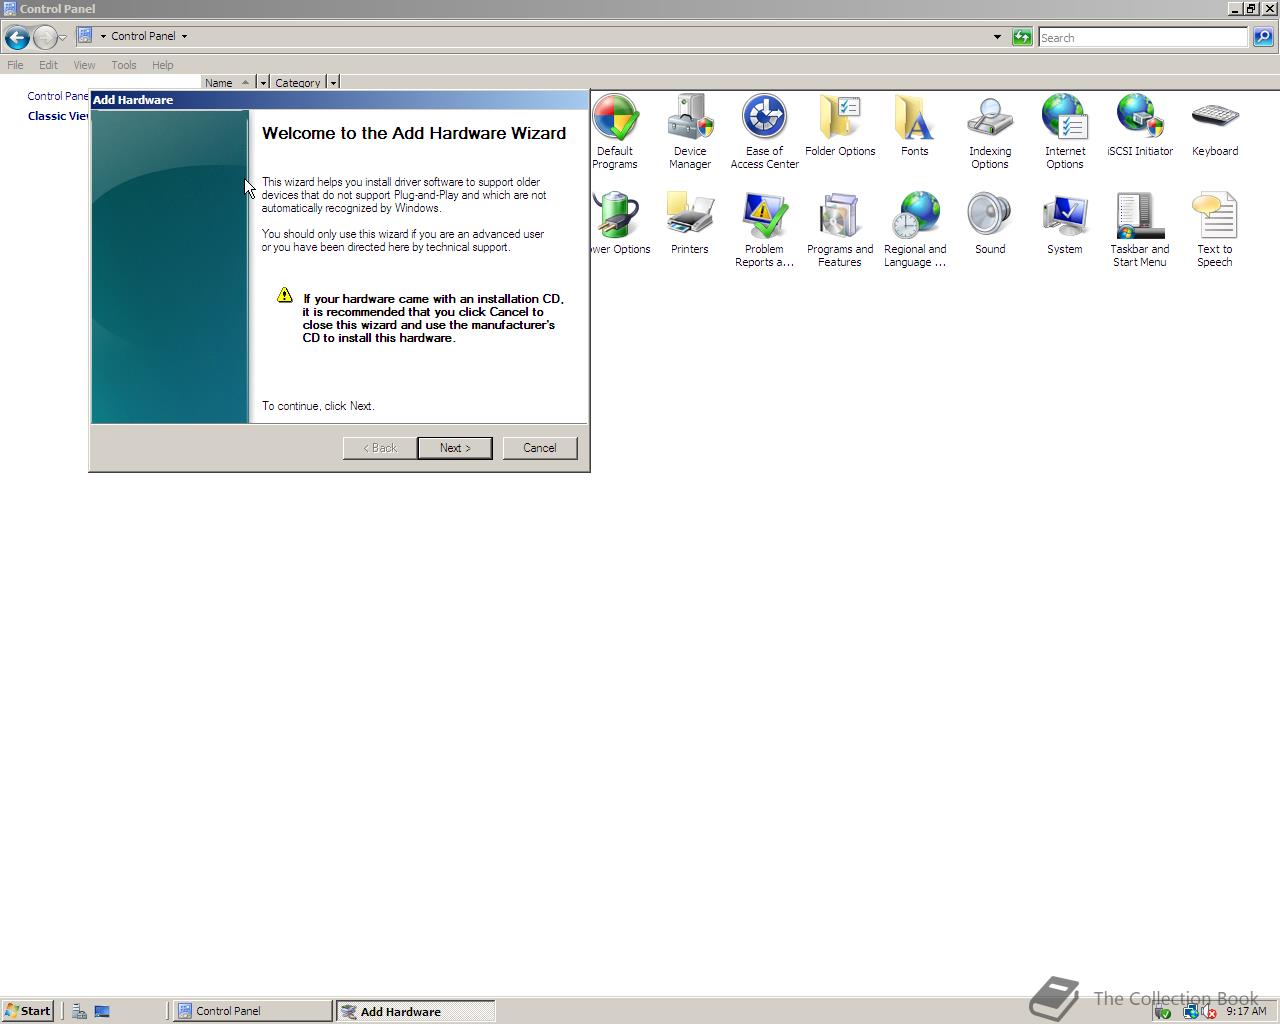Expand recent pages dropdown arrow

coord(62,38)
